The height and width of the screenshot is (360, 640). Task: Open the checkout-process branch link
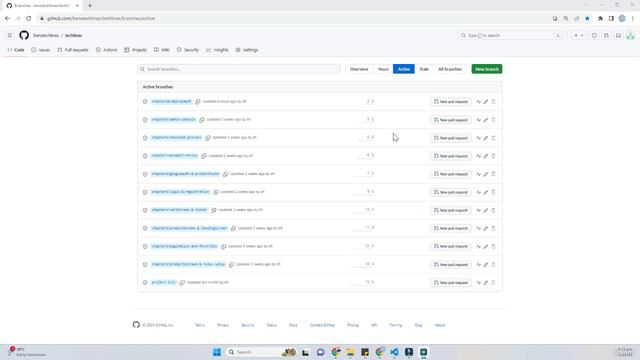176,138
